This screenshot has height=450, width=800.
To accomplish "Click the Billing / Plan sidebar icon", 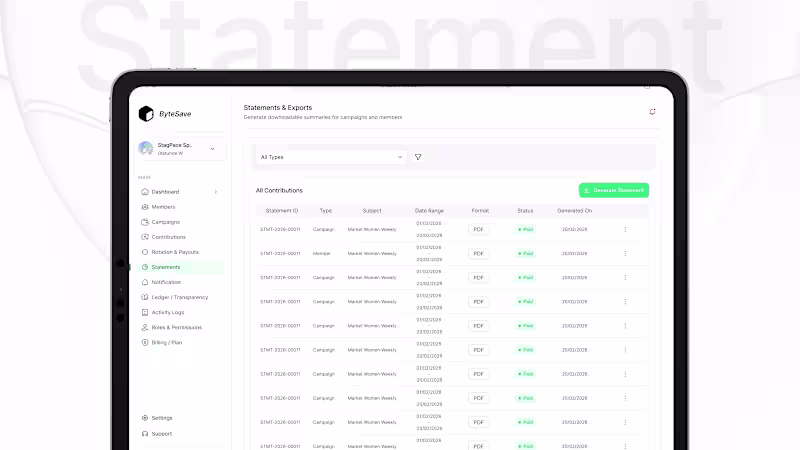I will tap(145, 342).
